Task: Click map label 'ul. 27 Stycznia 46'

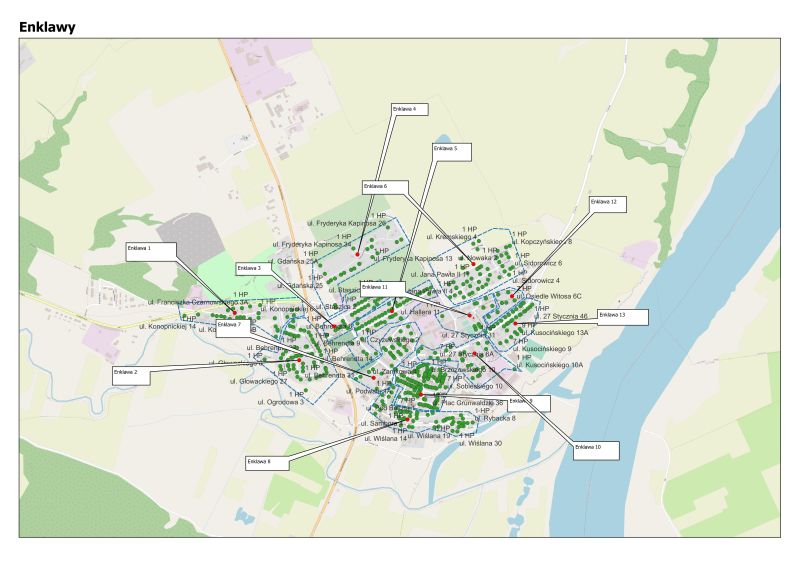Action: pyautogui.click(x=561, y=316)
